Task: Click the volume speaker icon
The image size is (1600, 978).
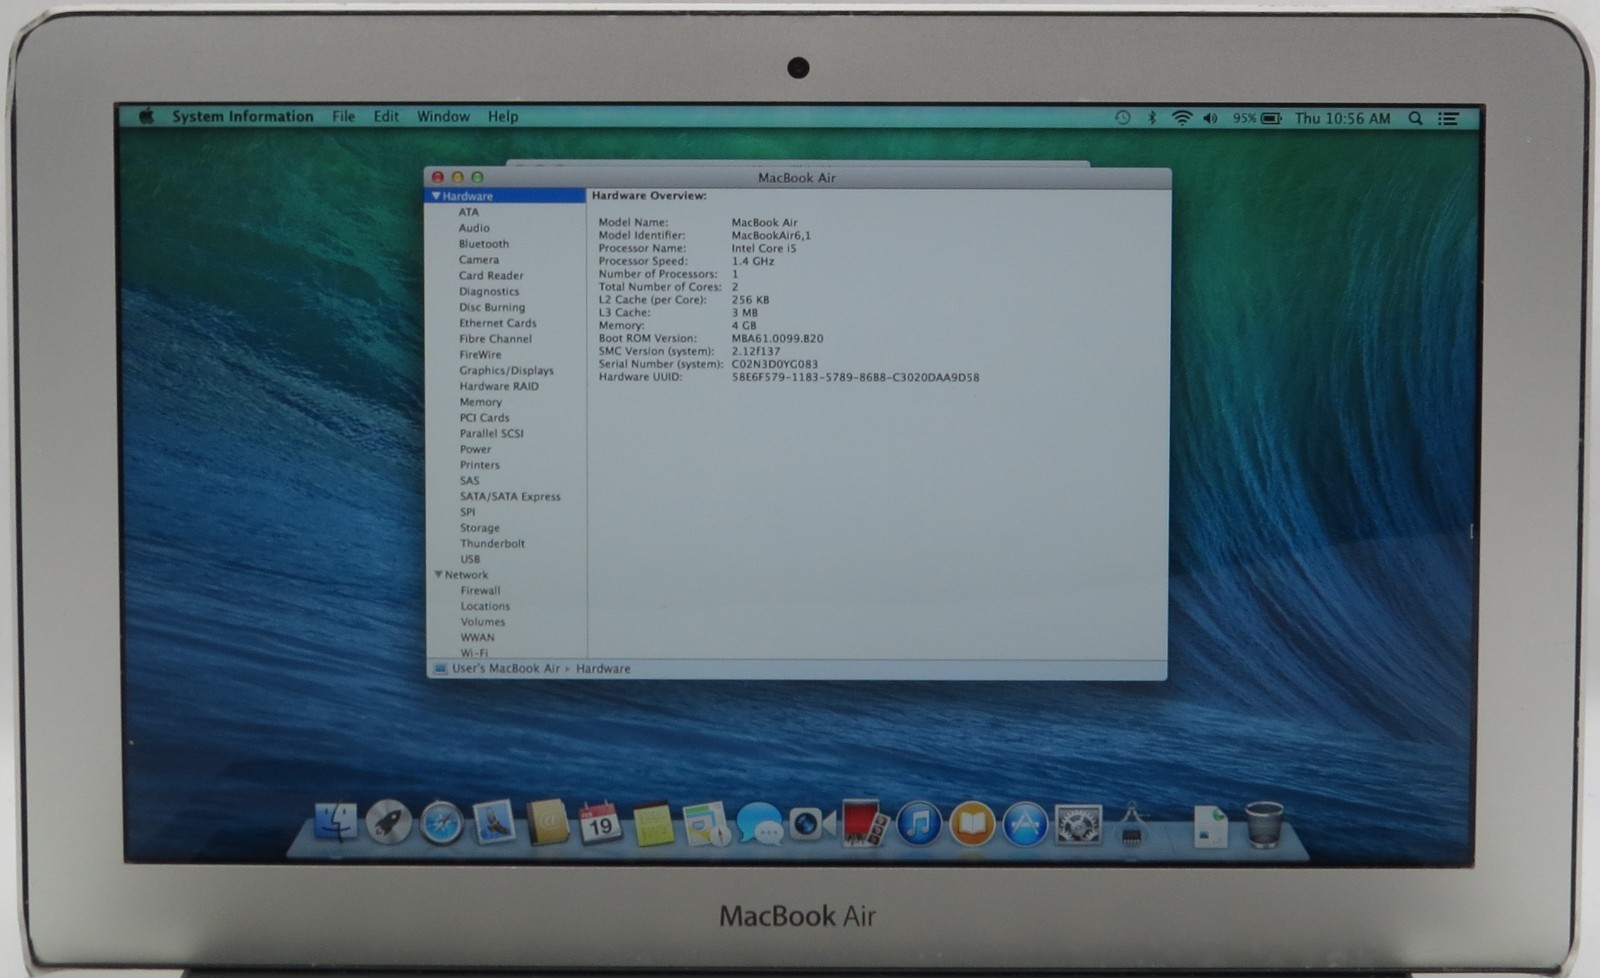Action: [x=1211, y=118]
